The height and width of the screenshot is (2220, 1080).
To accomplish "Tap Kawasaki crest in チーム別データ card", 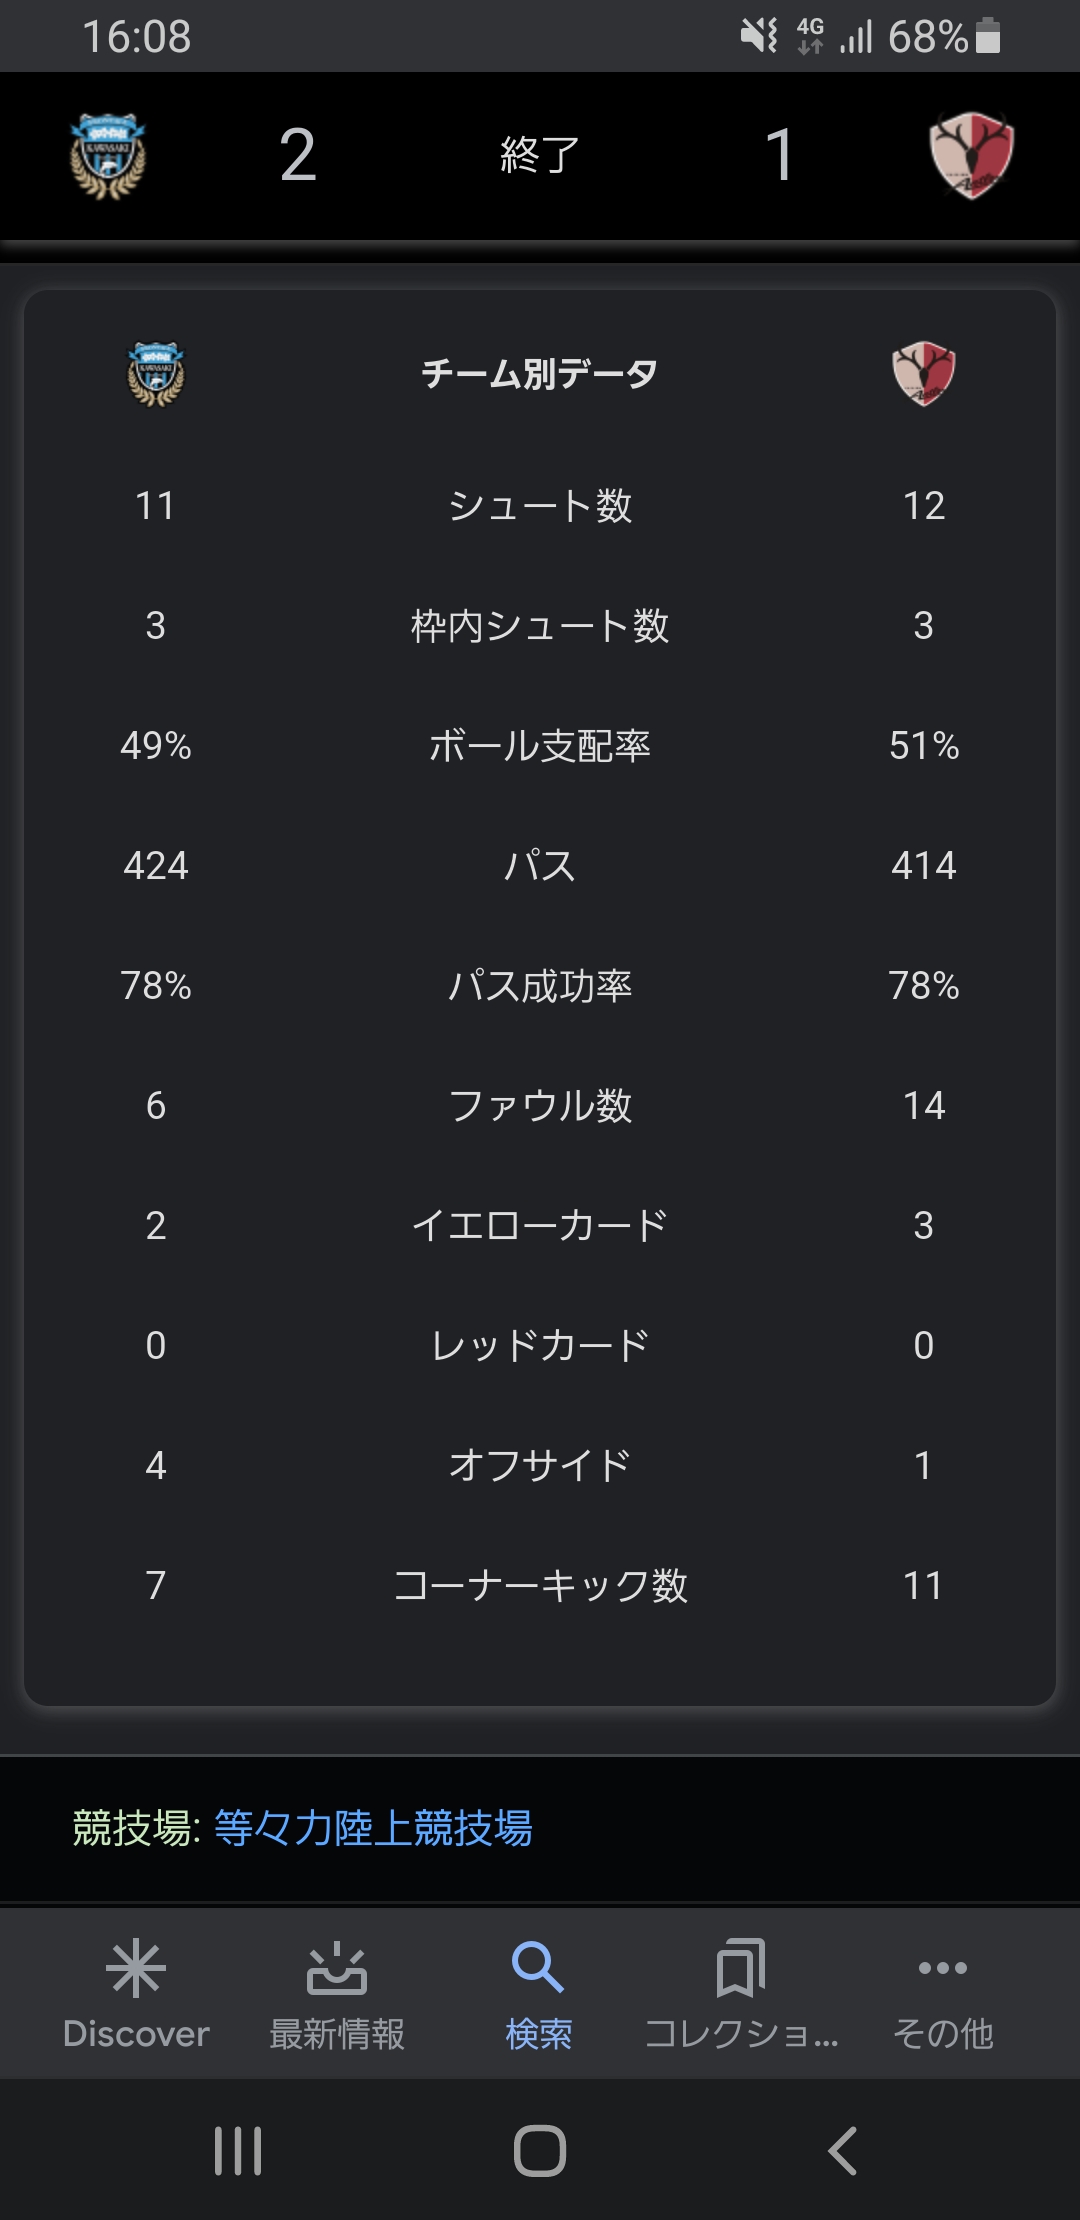I will (156, 374).
